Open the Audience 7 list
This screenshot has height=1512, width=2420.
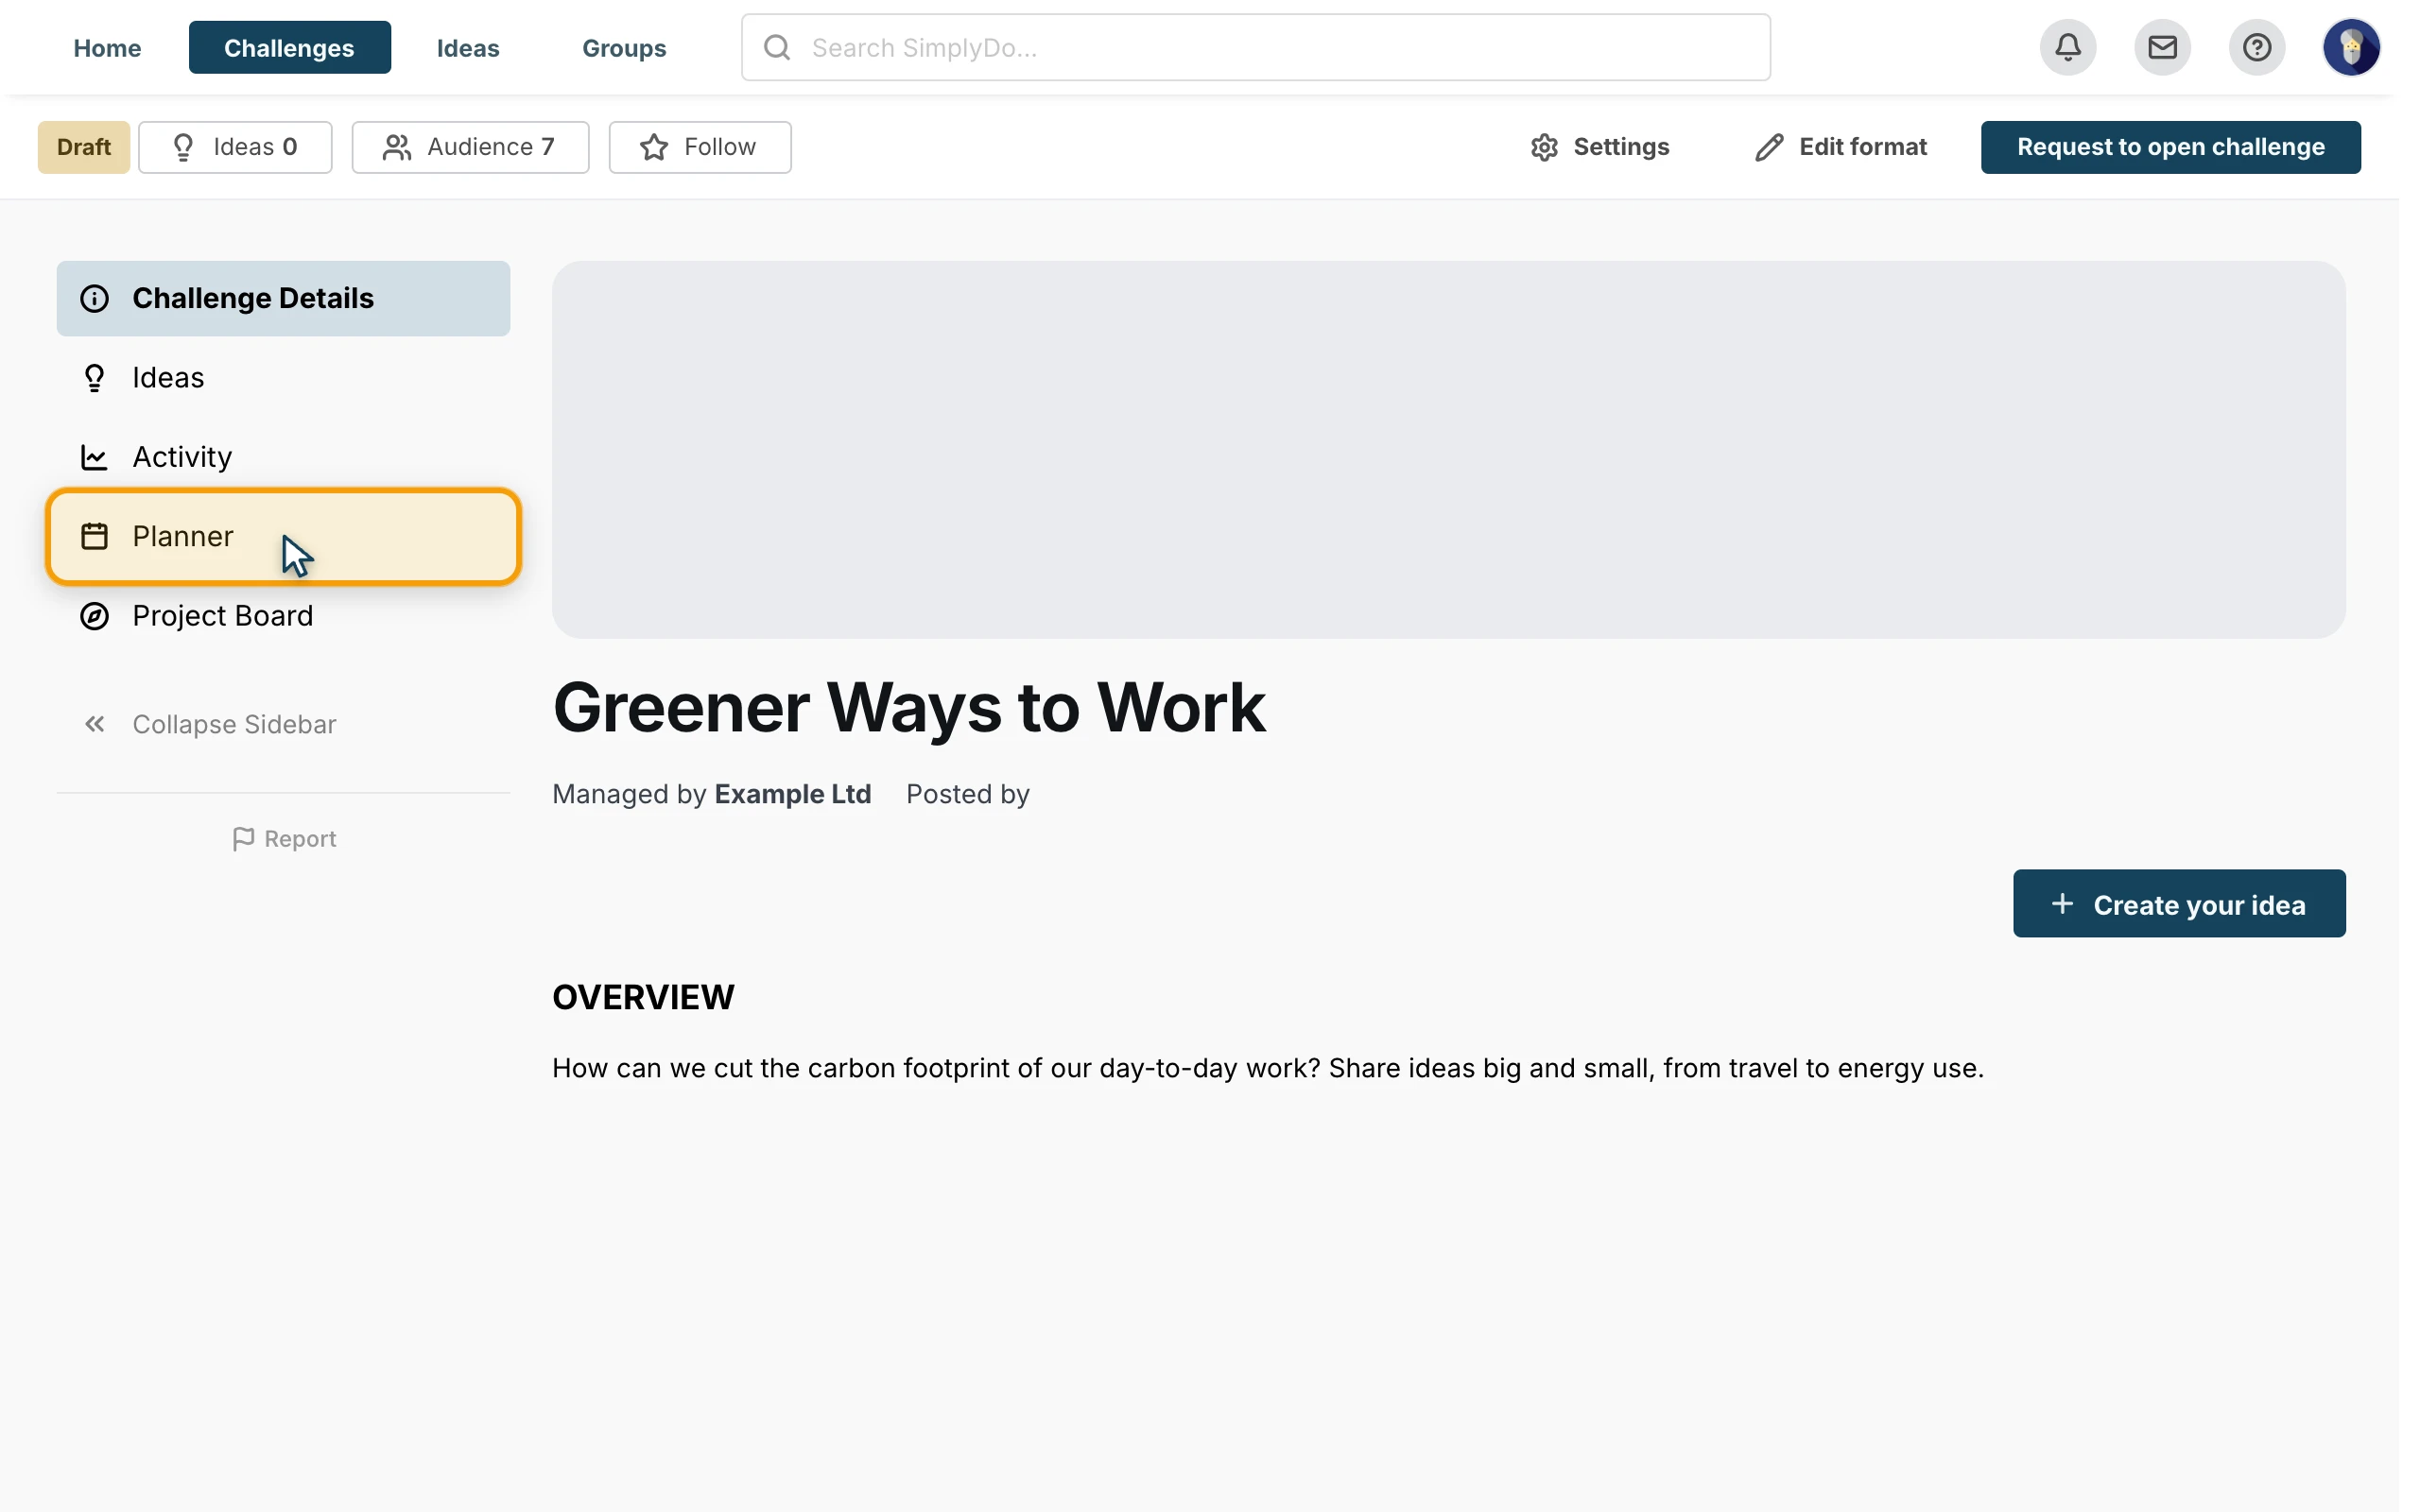click(x=470, y=147)
